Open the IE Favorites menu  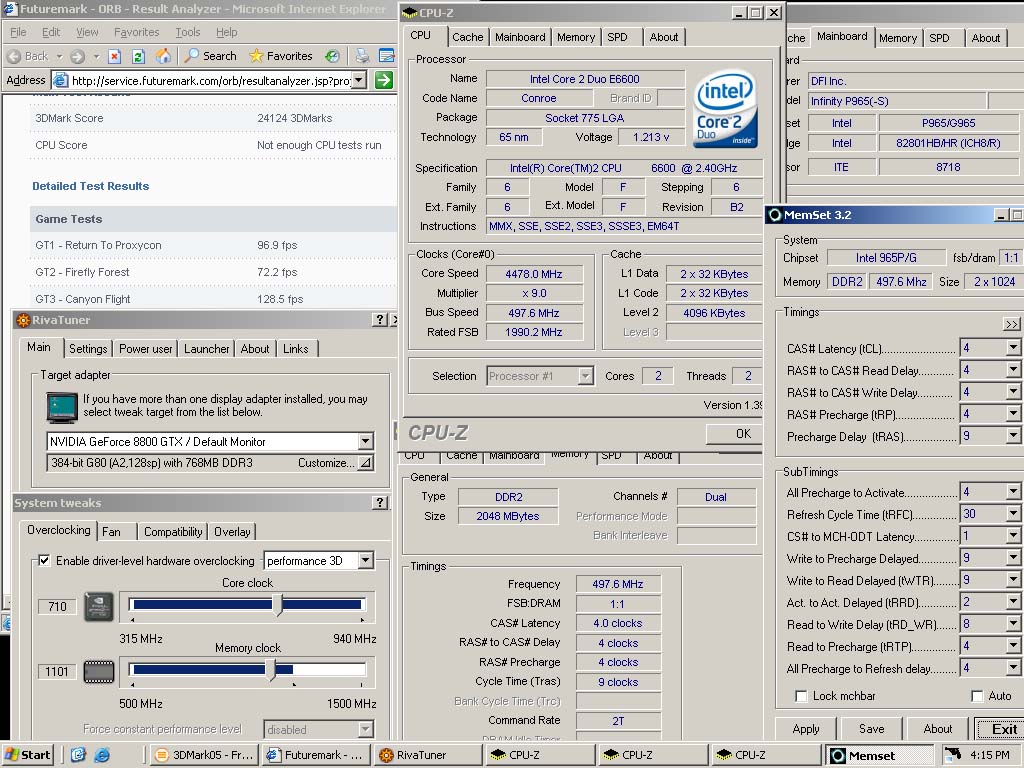pyautogui.click(x=136, y=32)
